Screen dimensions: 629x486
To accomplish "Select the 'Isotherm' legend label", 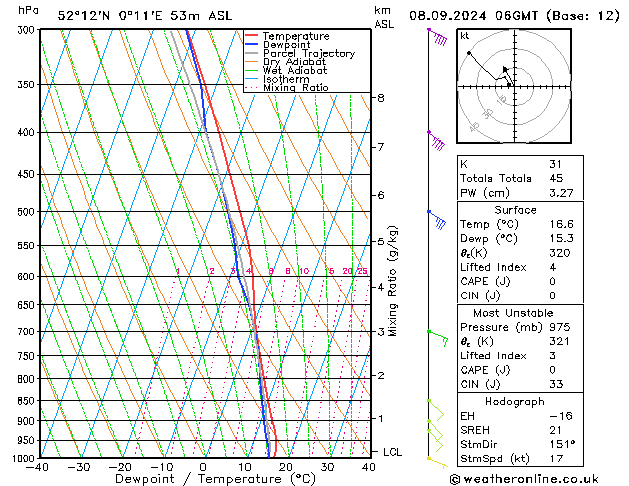I will (286, 79).
